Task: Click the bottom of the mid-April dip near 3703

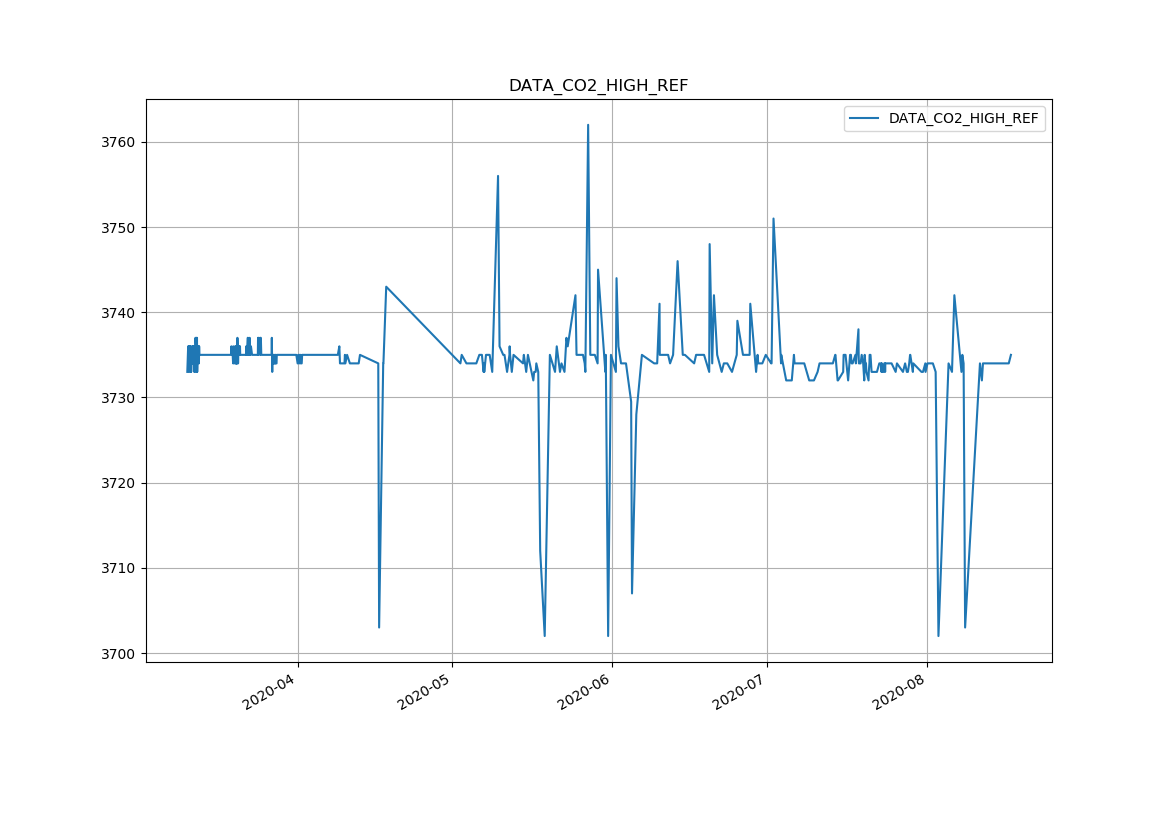Action: [x=379, y=627]
